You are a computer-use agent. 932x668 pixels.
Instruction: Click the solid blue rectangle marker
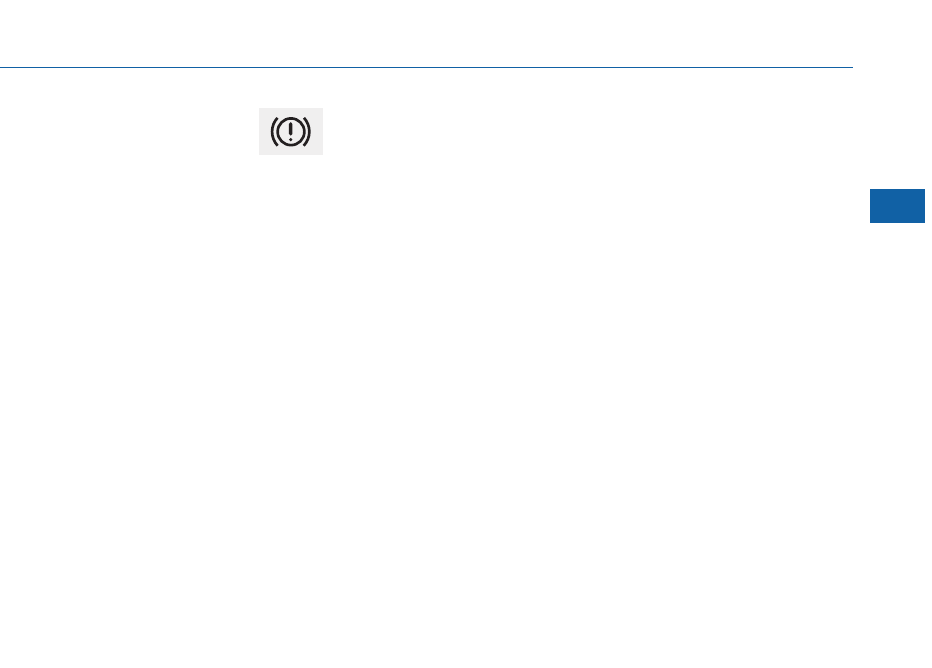pos(898,206)
